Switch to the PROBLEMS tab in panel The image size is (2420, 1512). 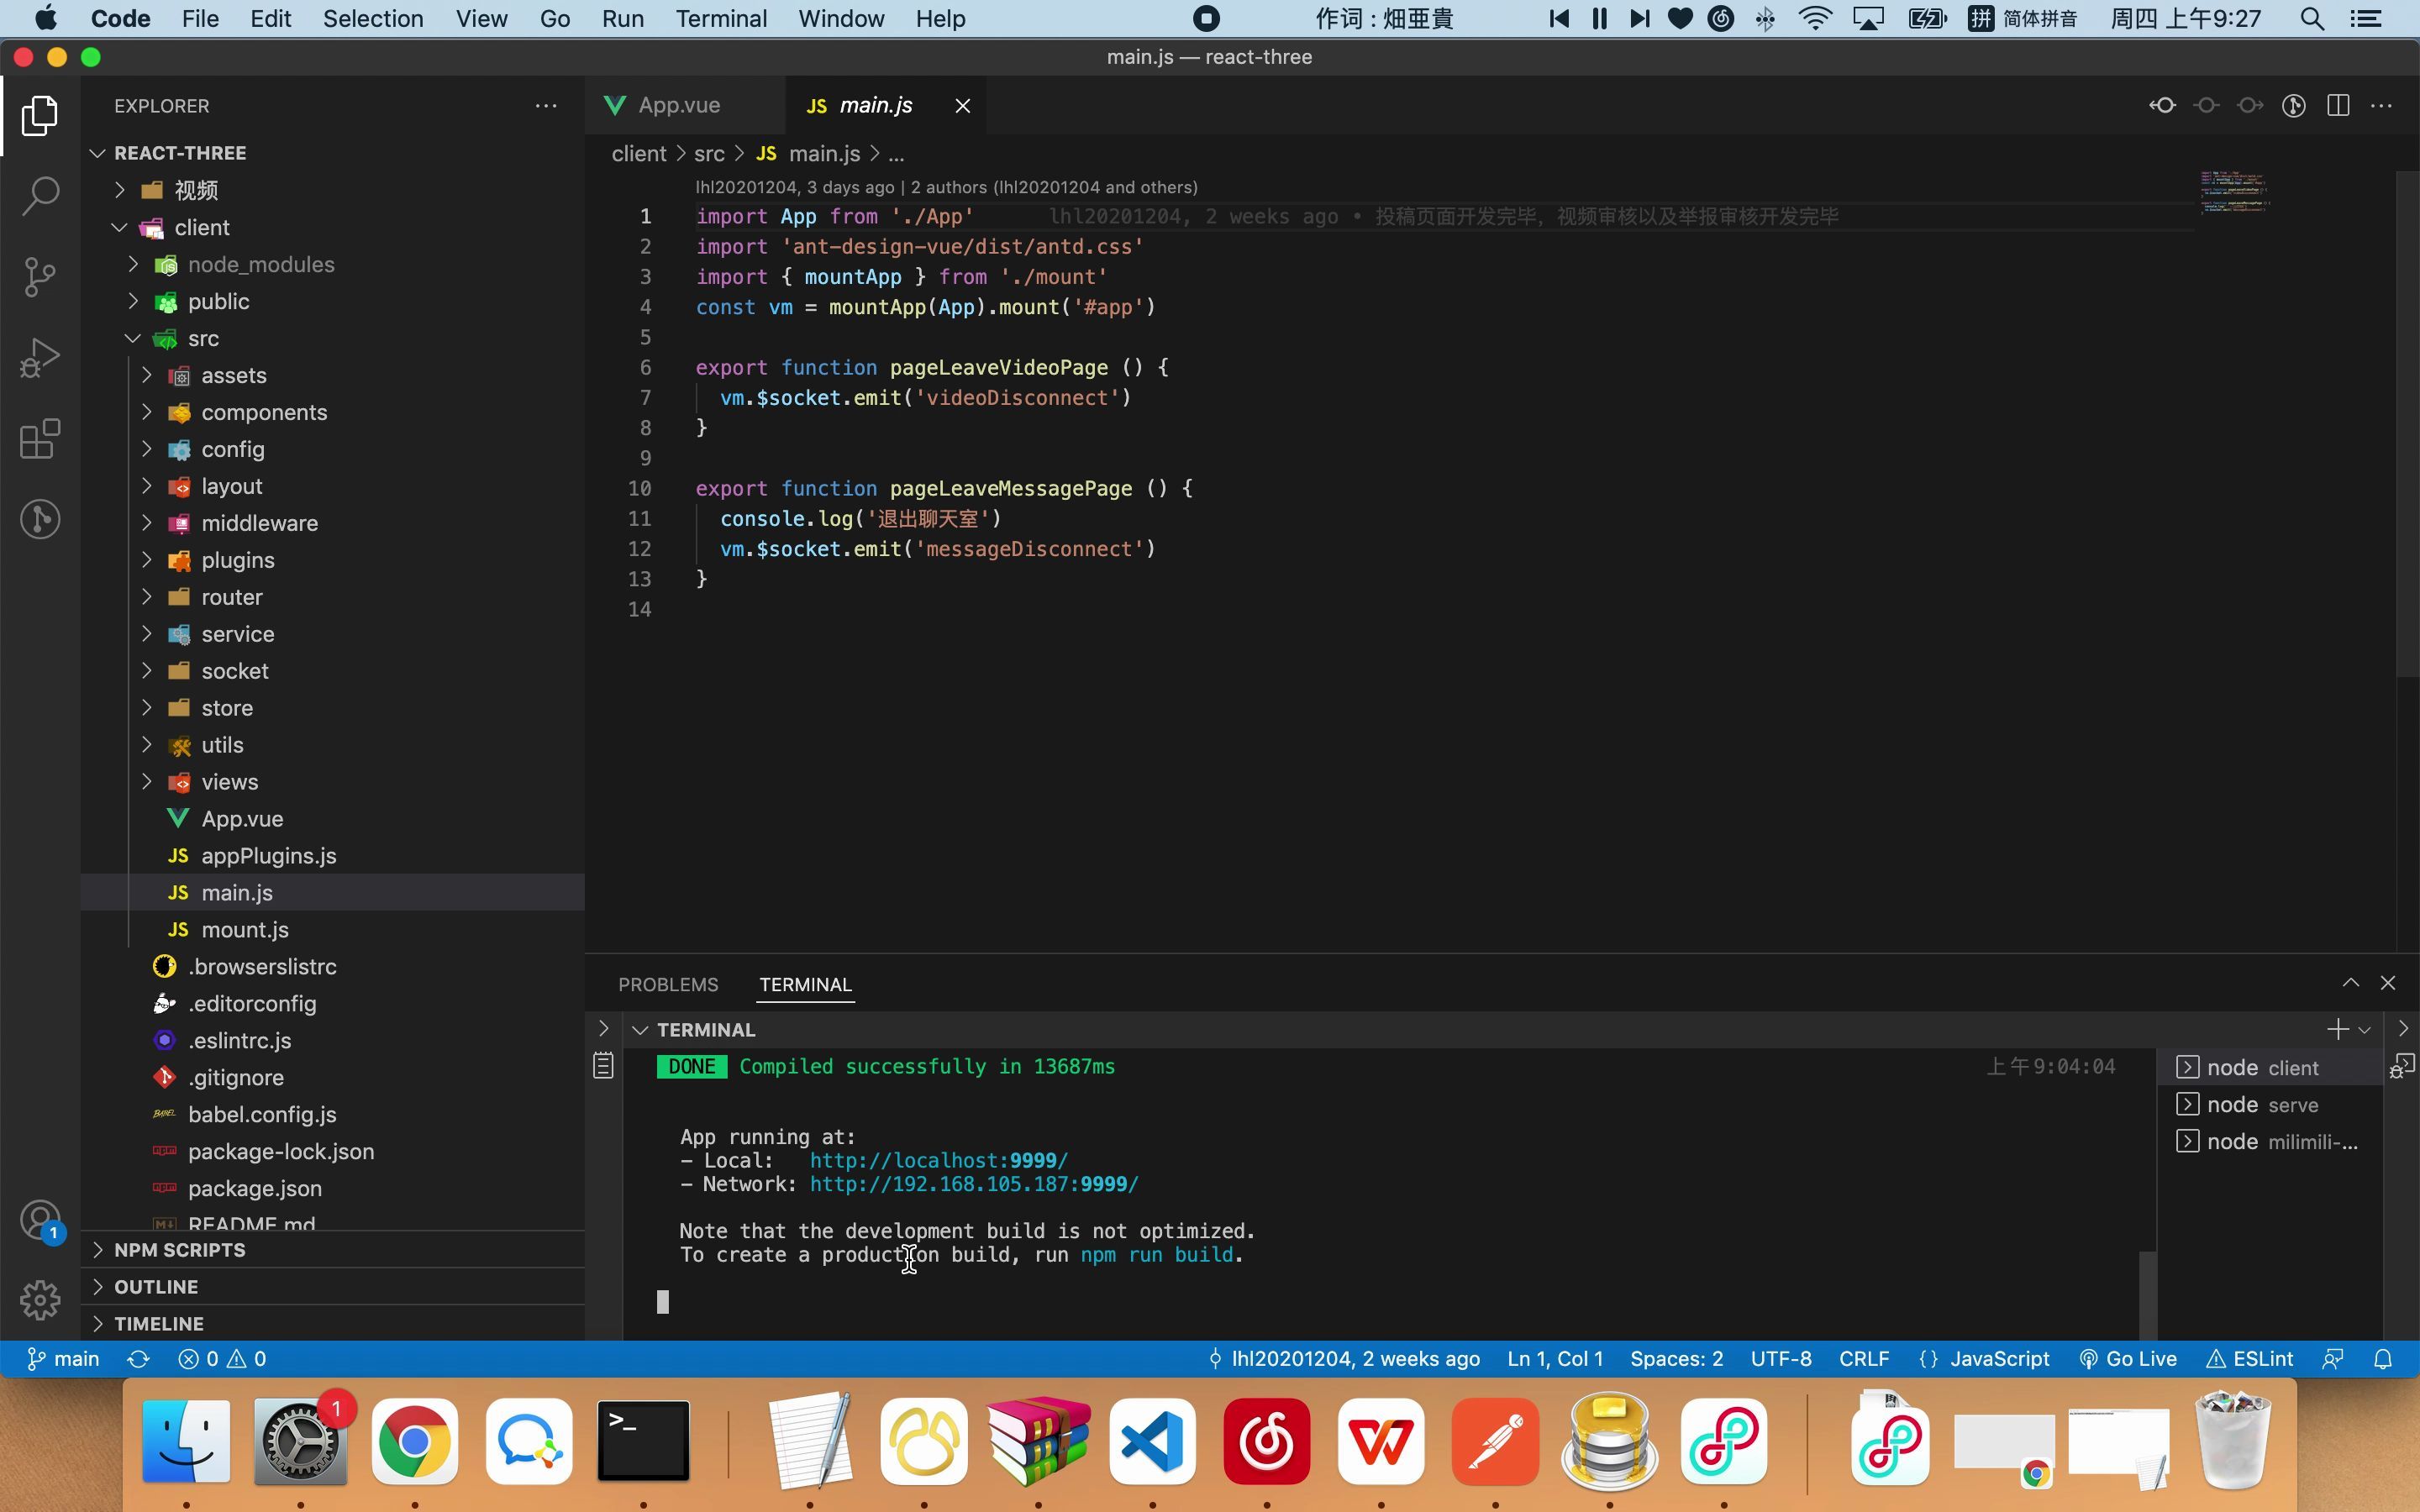pos(669,984)
